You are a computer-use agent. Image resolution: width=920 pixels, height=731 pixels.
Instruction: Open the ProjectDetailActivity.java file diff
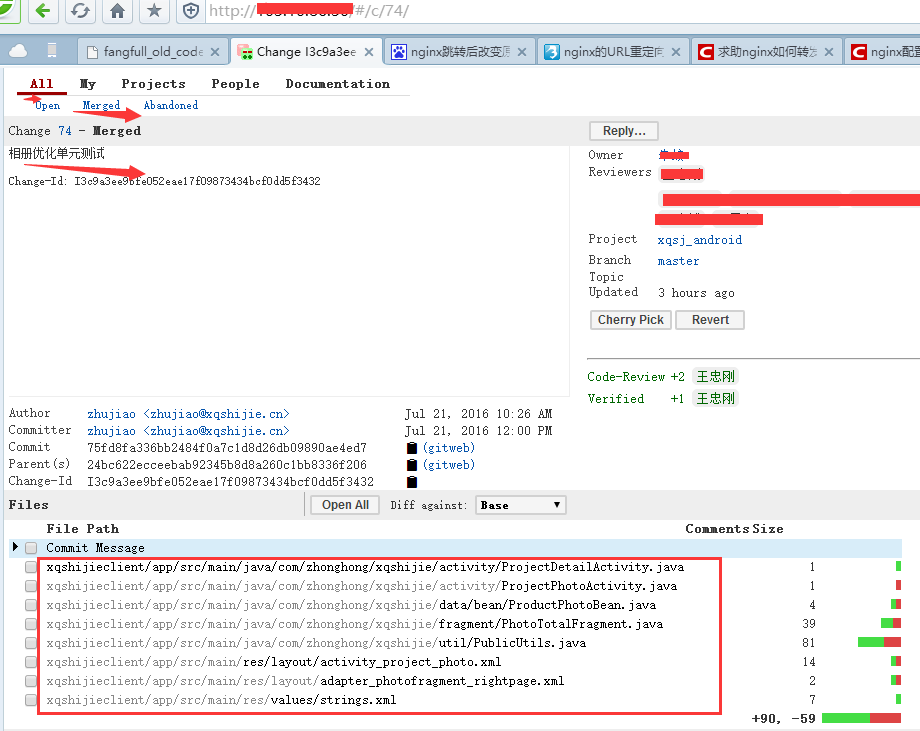coord(365,567)
